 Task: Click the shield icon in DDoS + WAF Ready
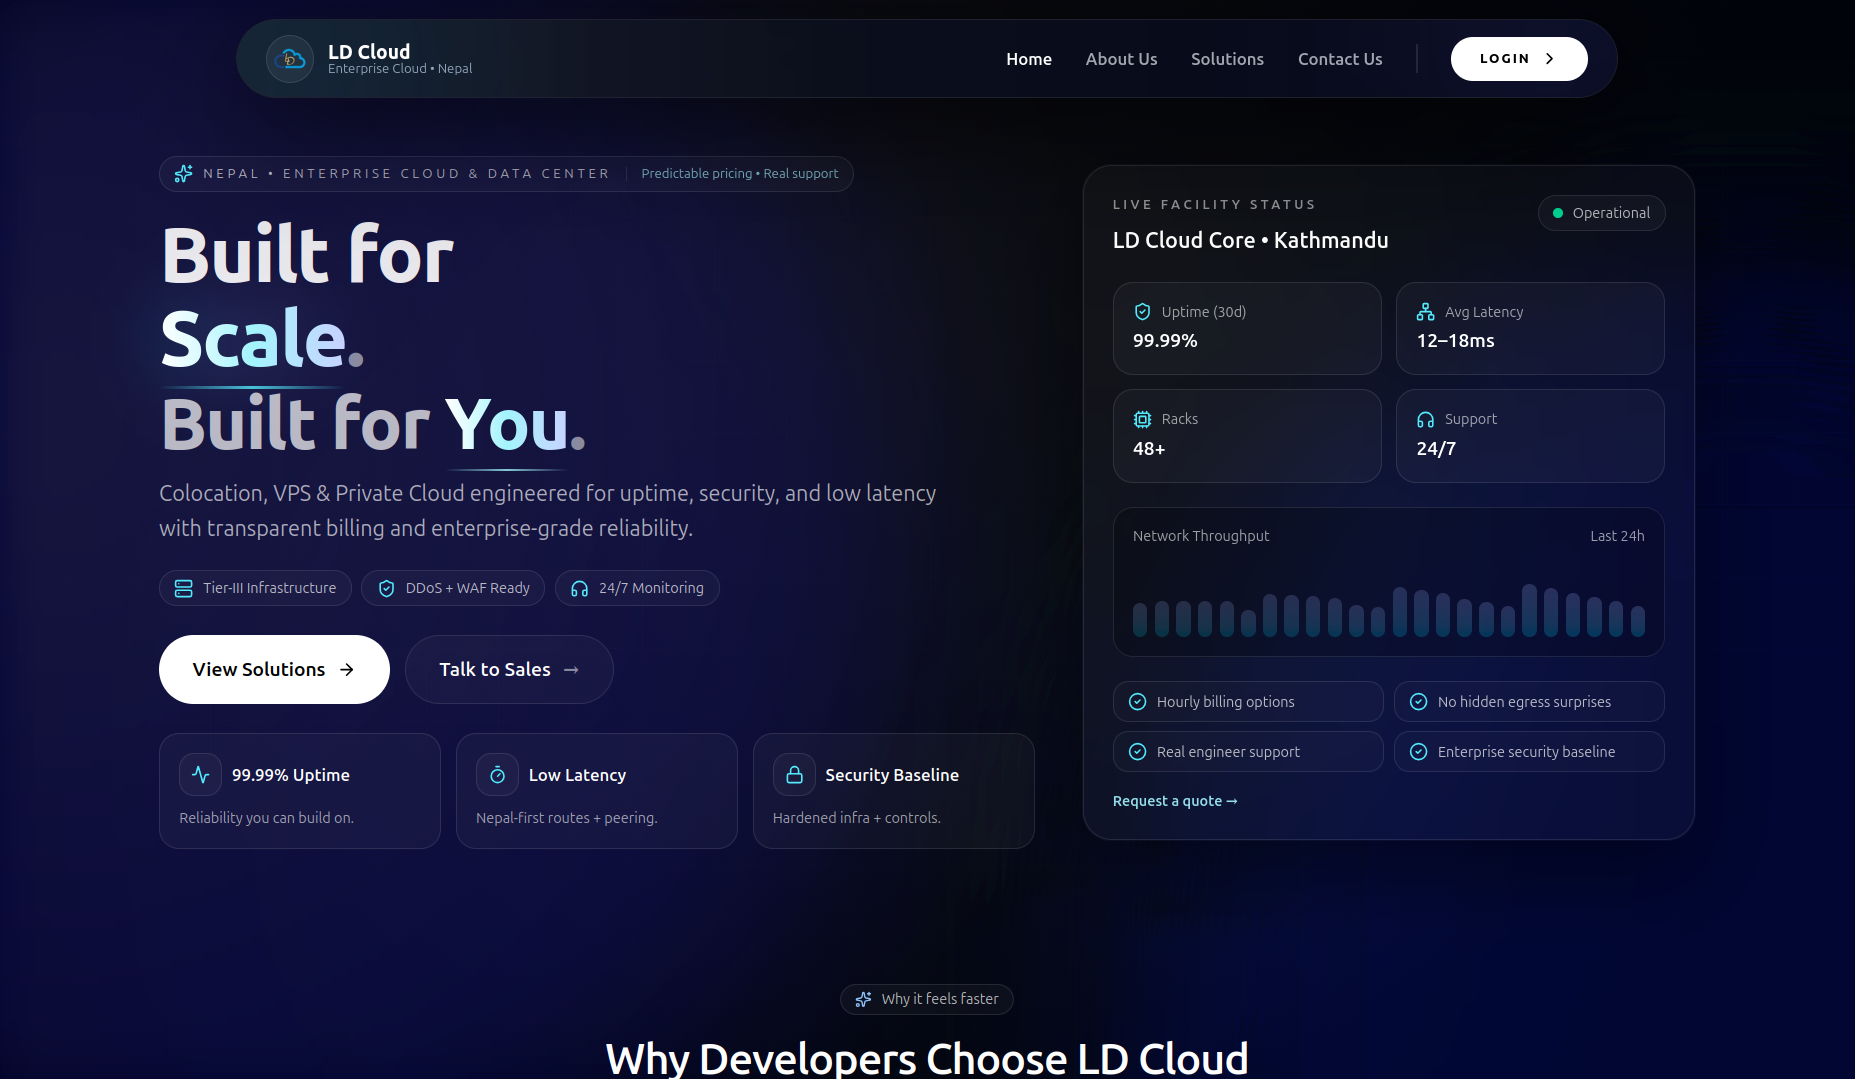(x=386, y=588)
